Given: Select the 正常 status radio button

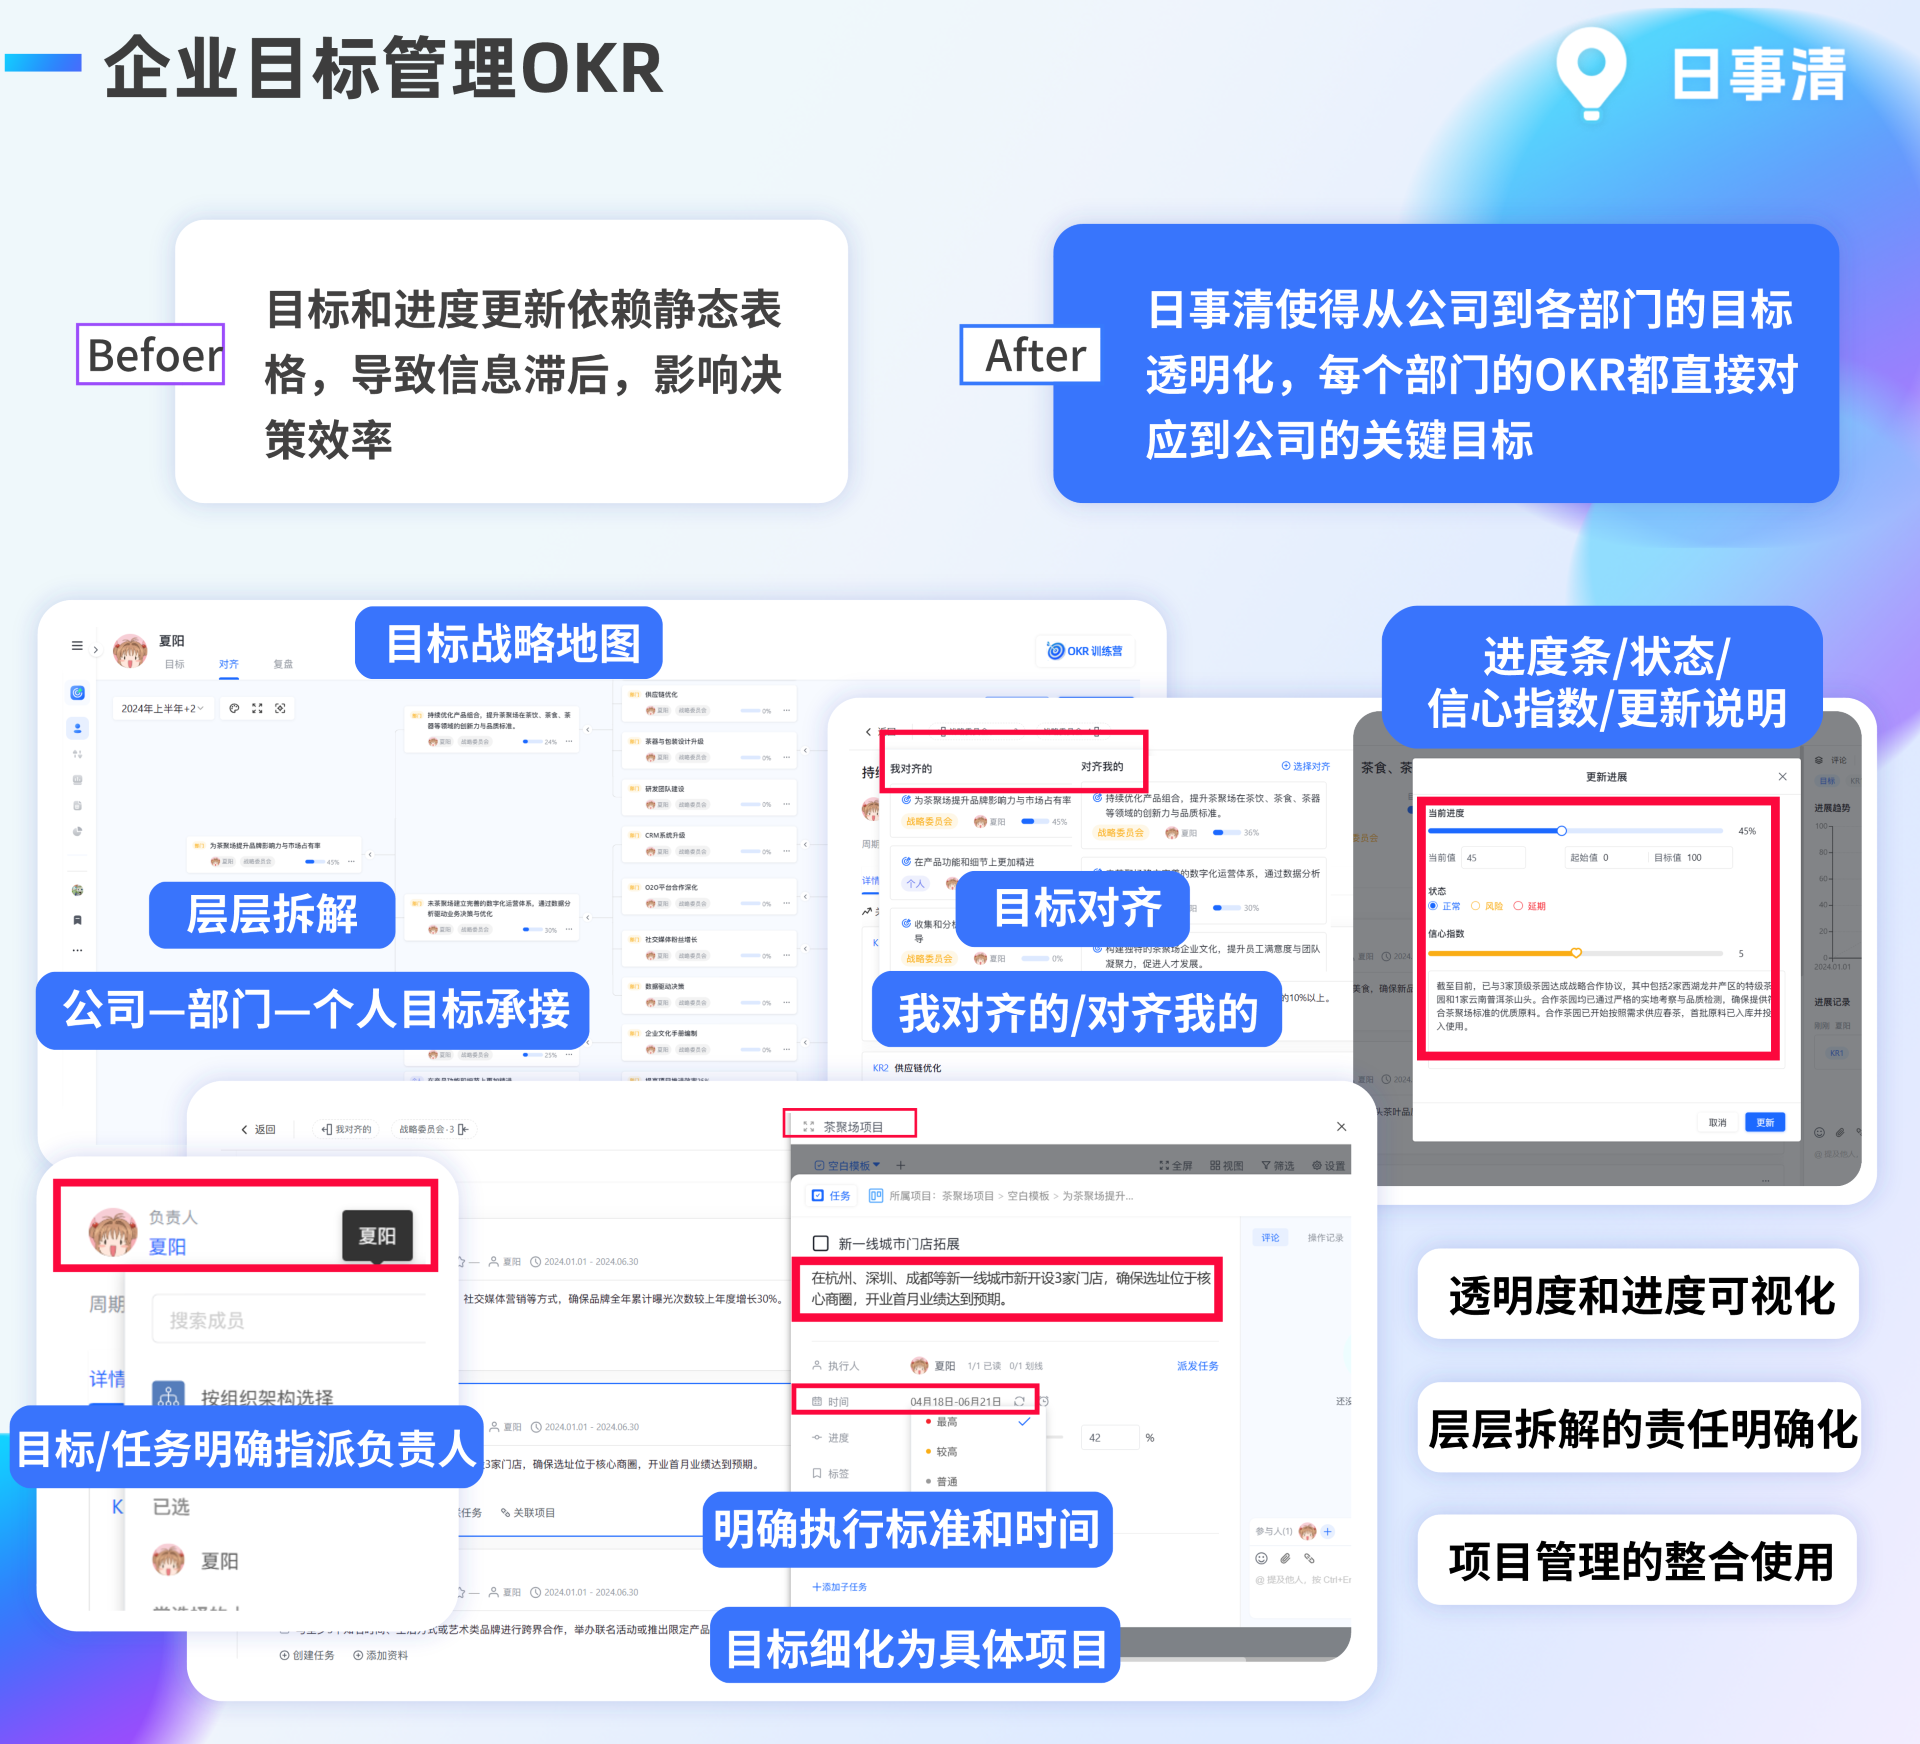Looking at the screenshot, I should [1433, 906].
